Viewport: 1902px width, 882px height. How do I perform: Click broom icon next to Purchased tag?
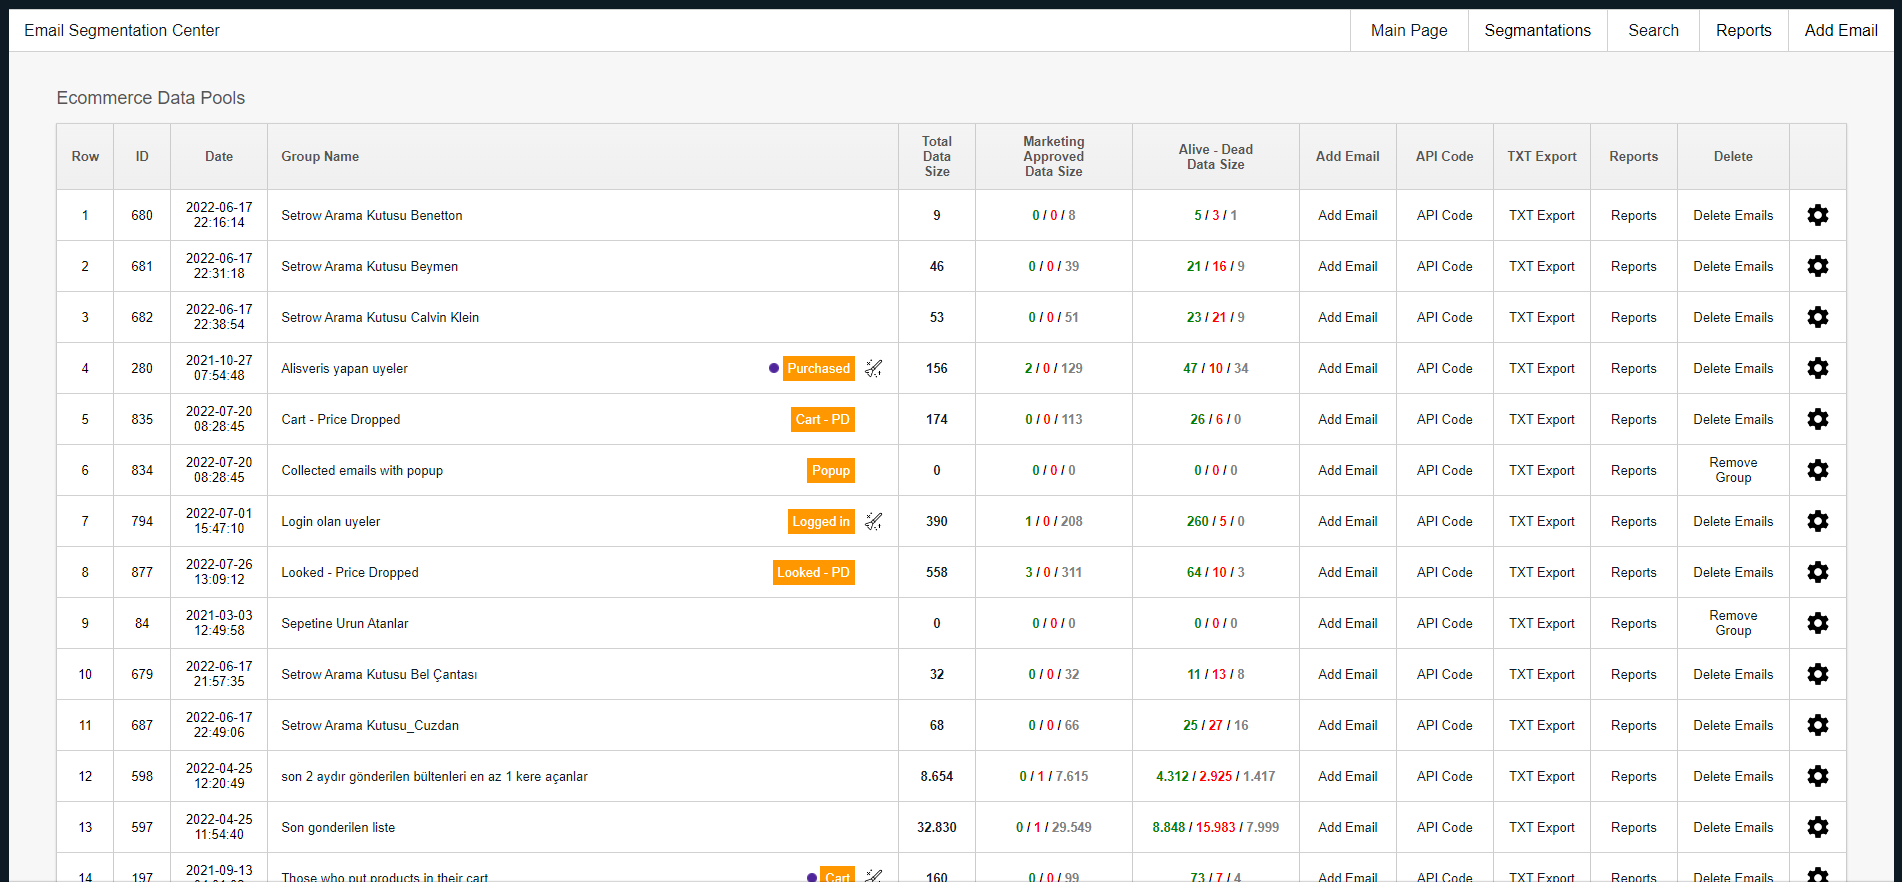click(x=874, y=368)
